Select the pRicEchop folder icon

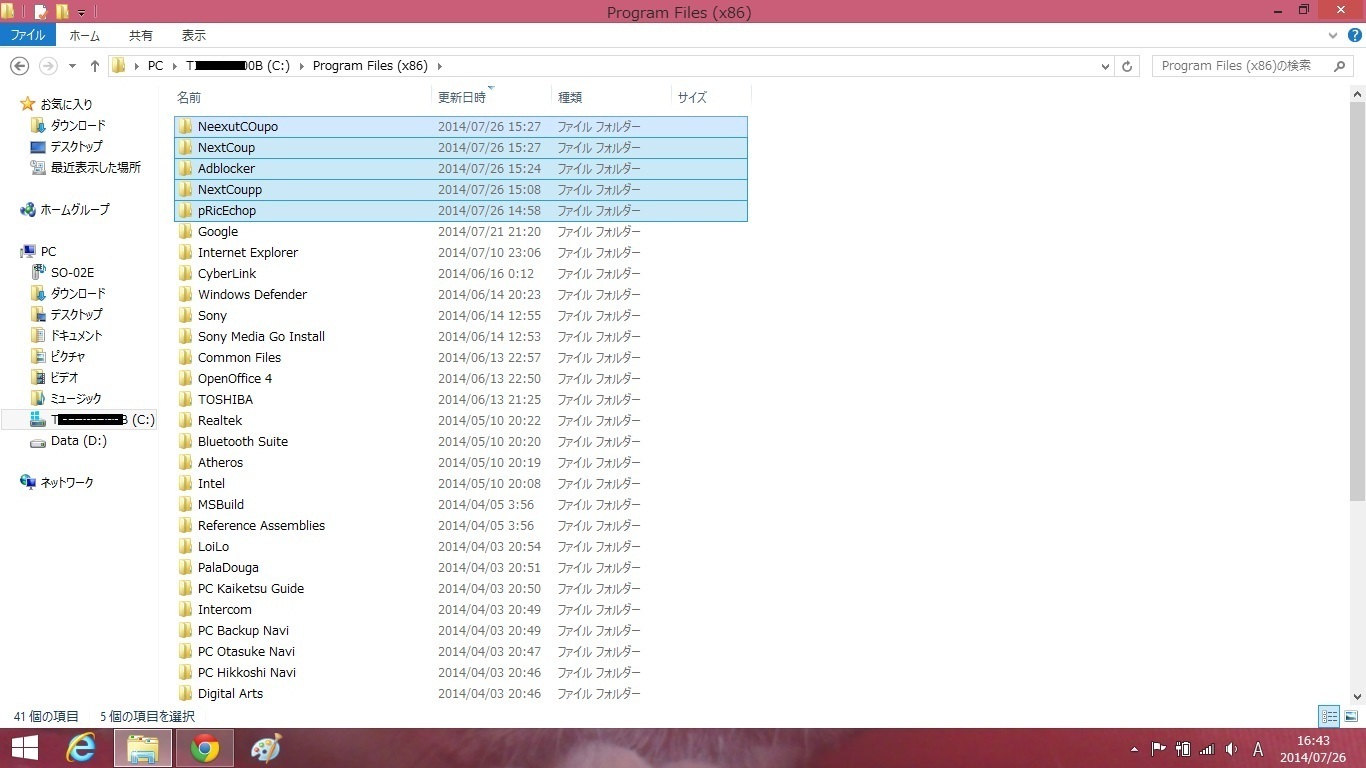185,211
